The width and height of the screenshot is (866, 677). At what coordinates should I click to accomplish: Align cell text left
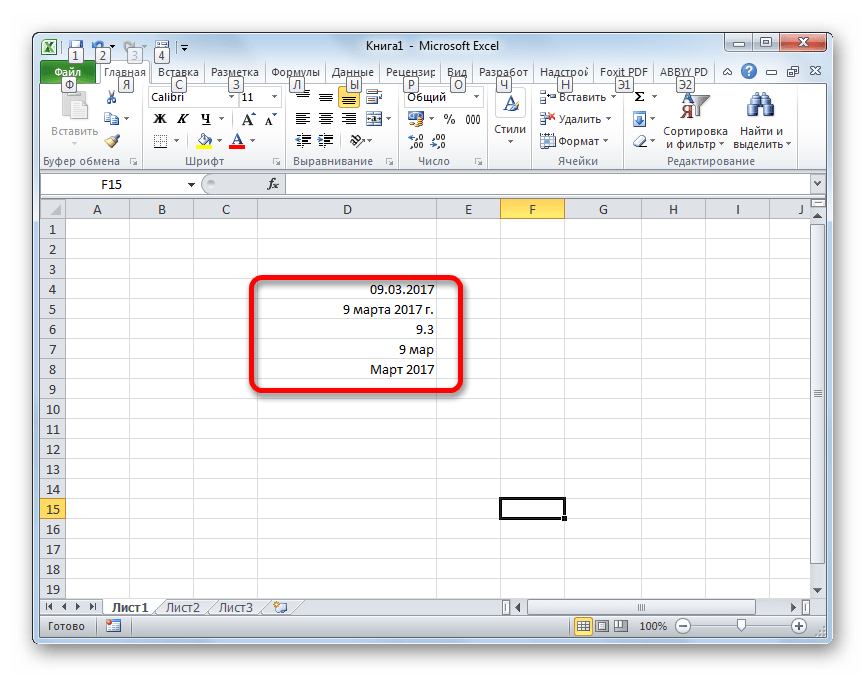tap(303, 119)
